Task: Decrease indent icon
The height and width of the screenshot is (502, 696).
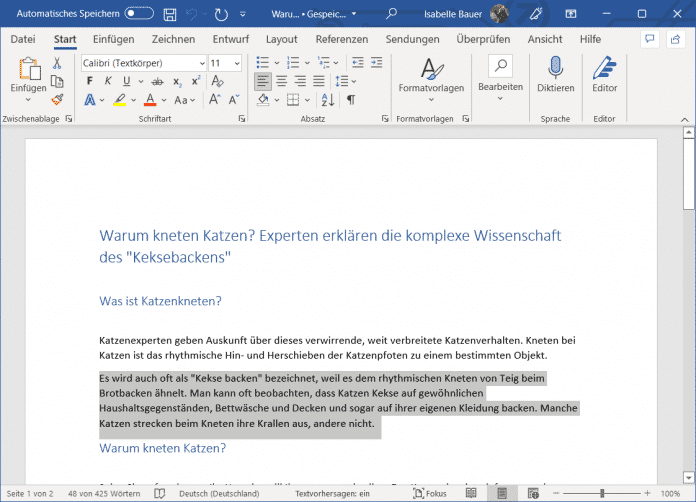Action: pos(358,63)
